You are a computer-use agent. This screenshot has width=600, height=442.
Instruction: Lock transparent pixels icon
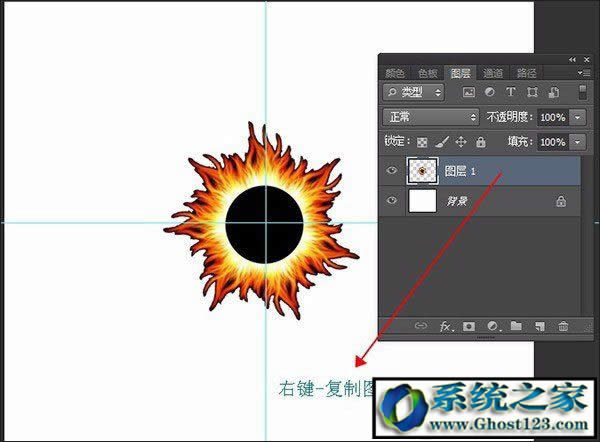click(x=422, y=142)
